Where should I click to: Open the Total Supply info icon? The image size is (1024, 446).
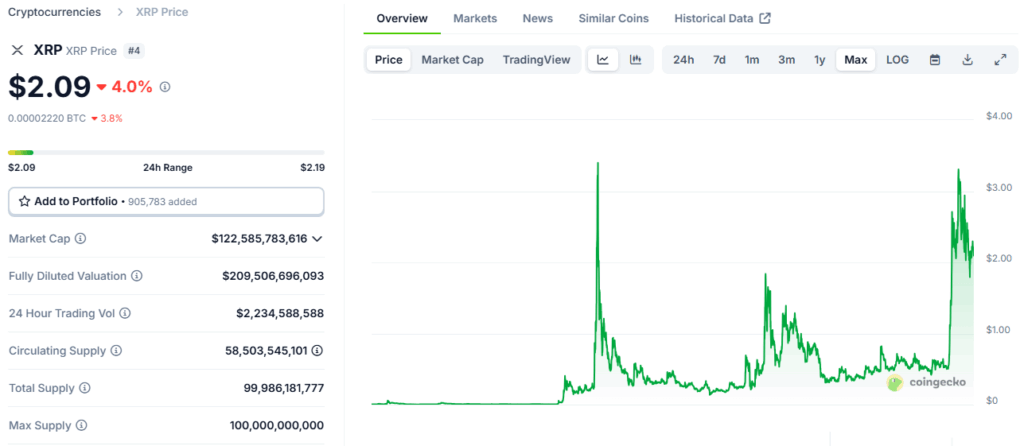tap(85, 388)
